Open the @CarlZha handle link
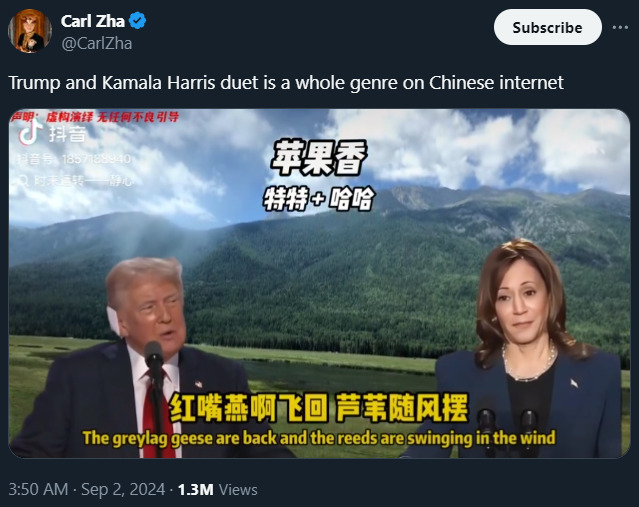639x507 pixels. point(97,43)
